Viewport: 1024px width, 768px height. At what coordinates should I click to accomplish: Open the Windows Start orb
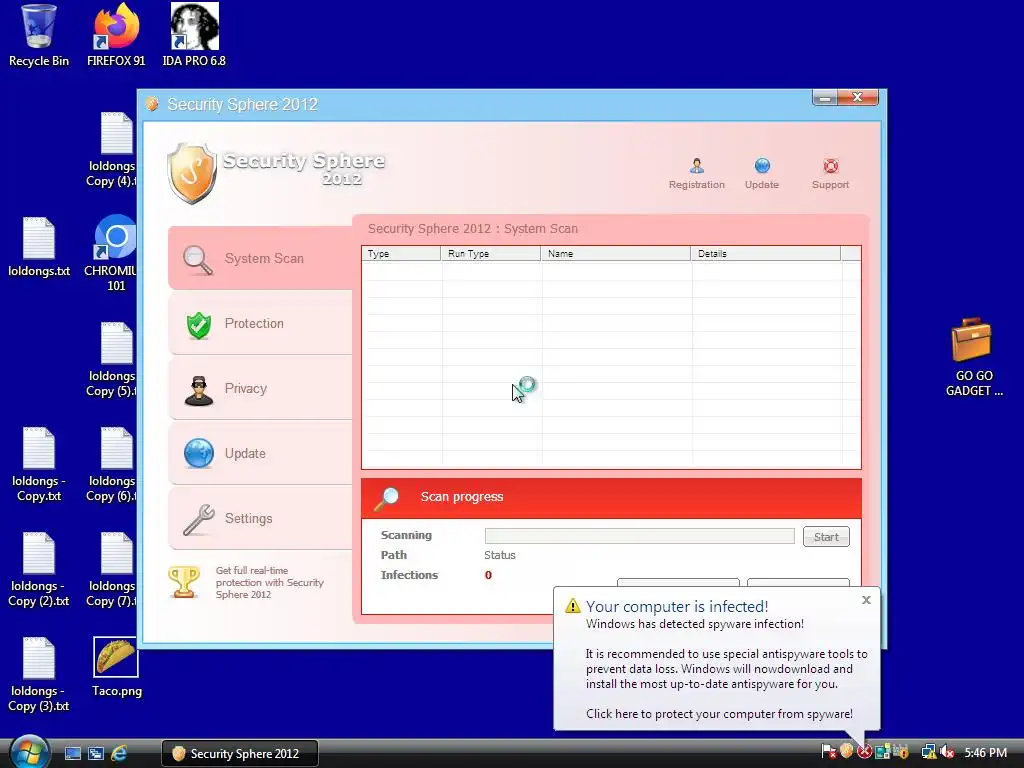pyautogui.click(x=29, y=752)
